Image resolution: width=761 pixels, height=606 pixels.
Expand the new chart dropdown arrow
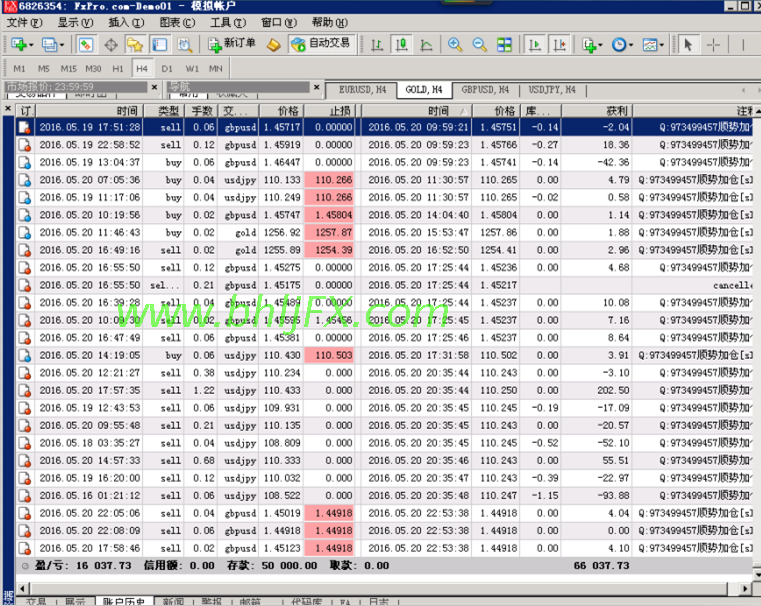(31, 45)
